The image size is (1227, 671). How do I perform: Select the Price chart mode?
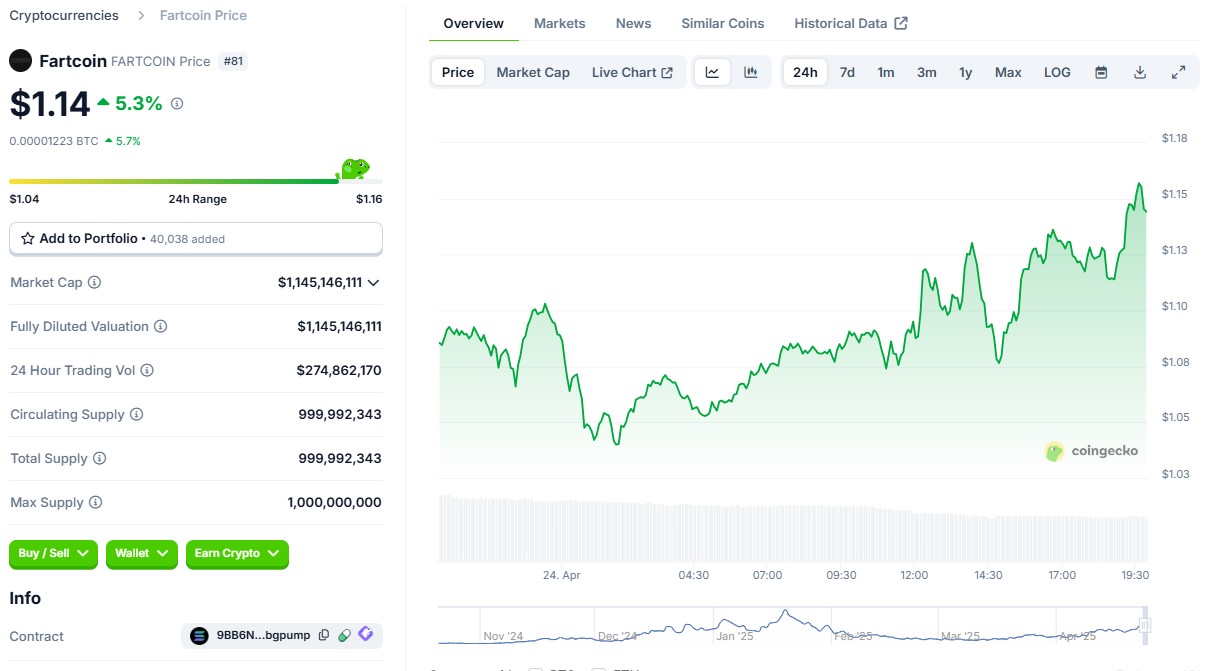458,72
